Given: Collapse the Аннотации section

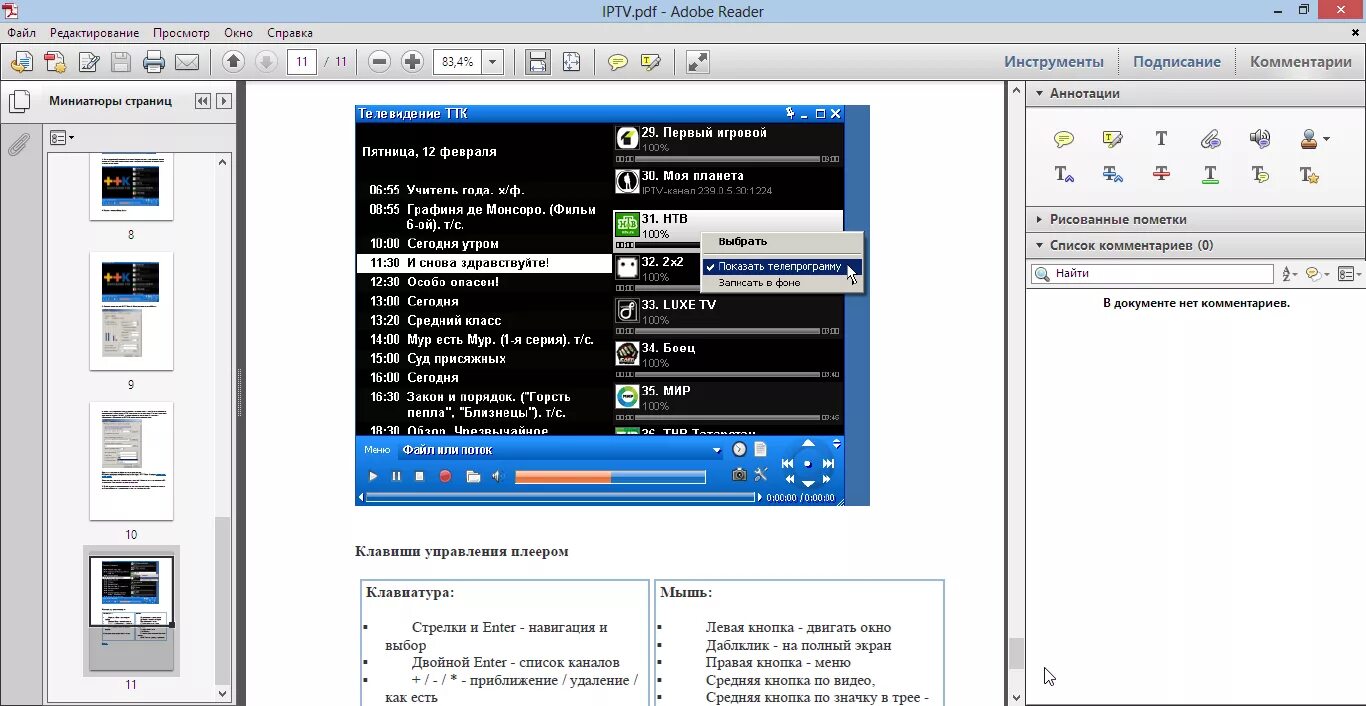Looking at the screenshot, I should pyautogui.click(x=1039, y=93).
